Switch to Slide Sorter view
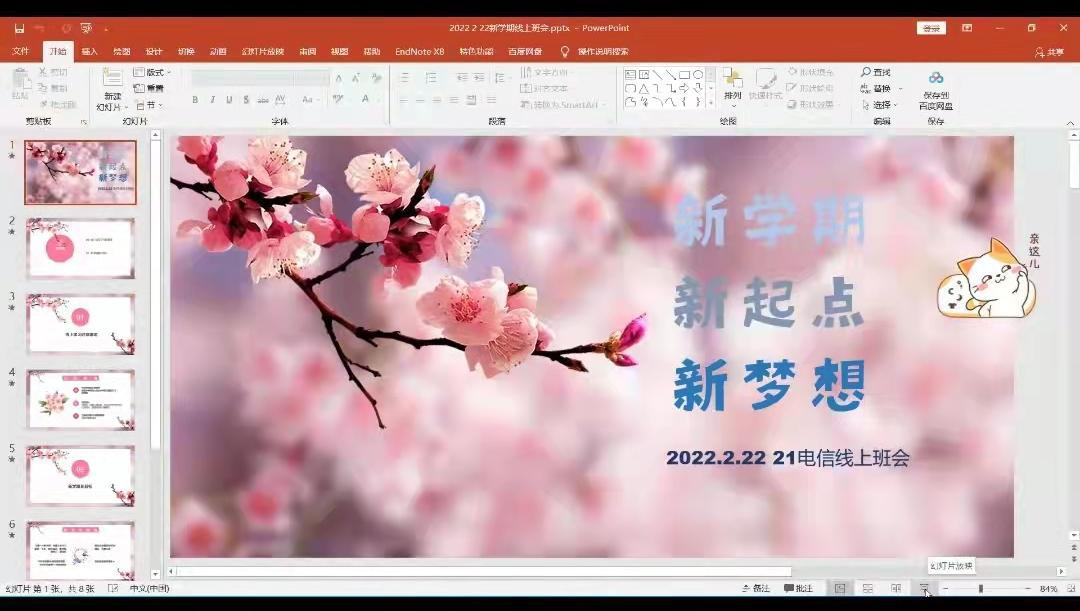The height and width of the screenshot is (611, 1080). coord(868,588)
